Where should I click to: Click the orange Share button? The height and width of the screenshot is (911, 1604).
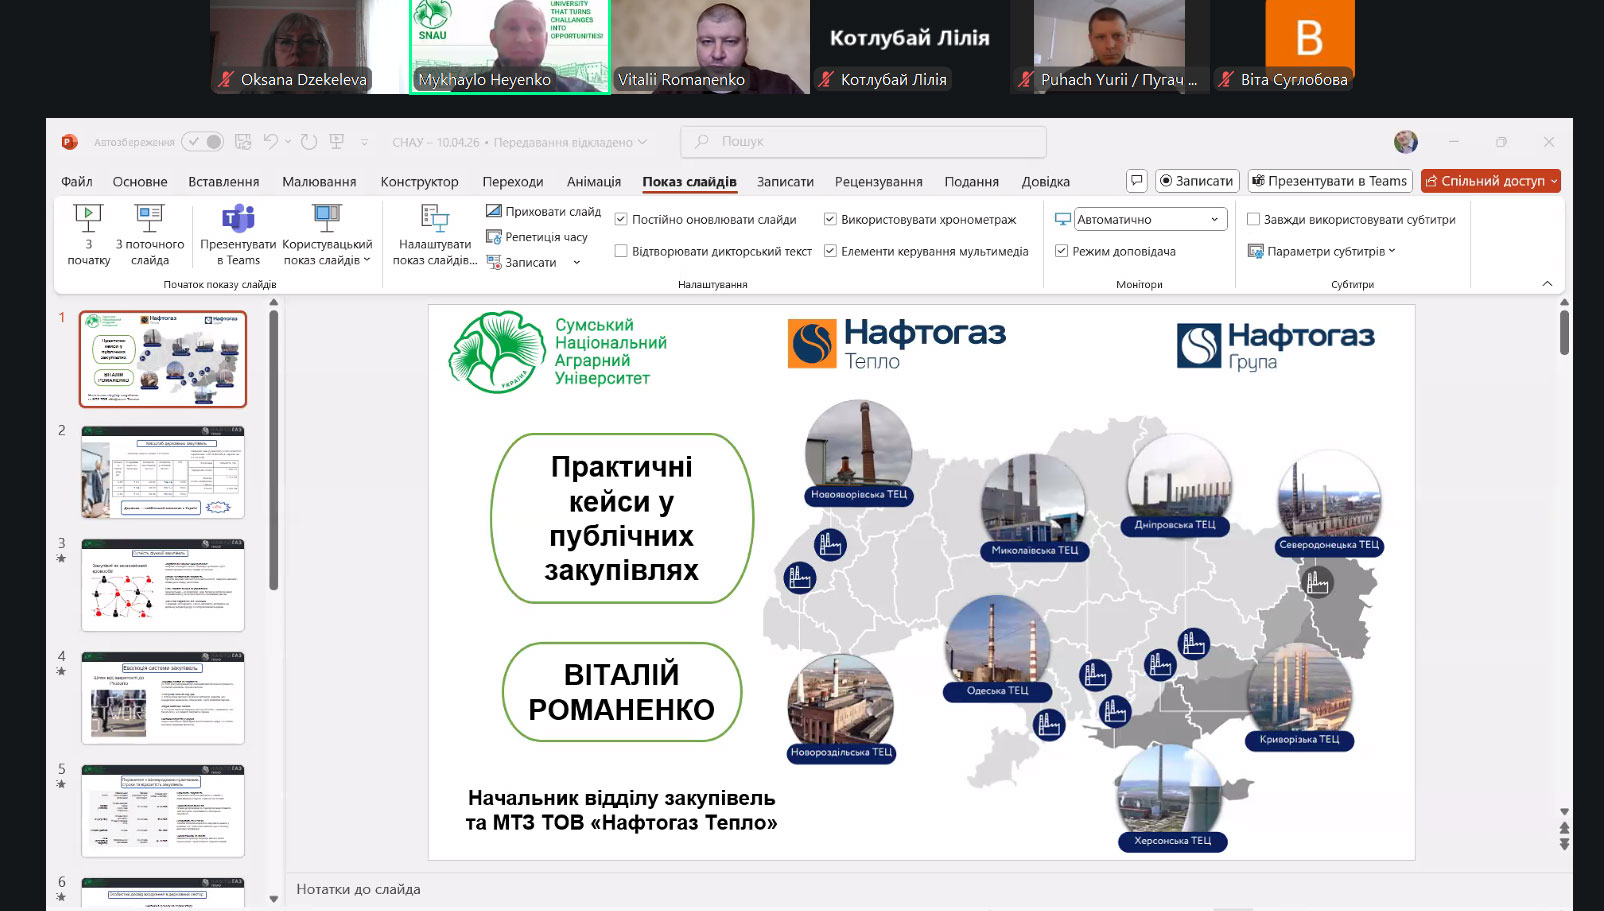click(x=1489, y=181)
